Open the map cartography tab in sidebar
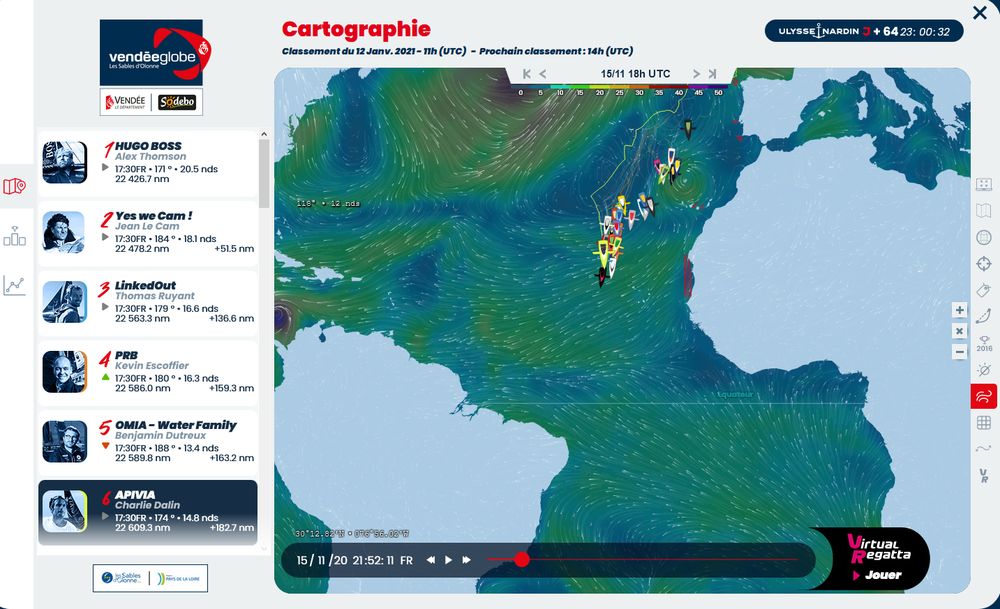1000x609 pixels. [15, 186]
